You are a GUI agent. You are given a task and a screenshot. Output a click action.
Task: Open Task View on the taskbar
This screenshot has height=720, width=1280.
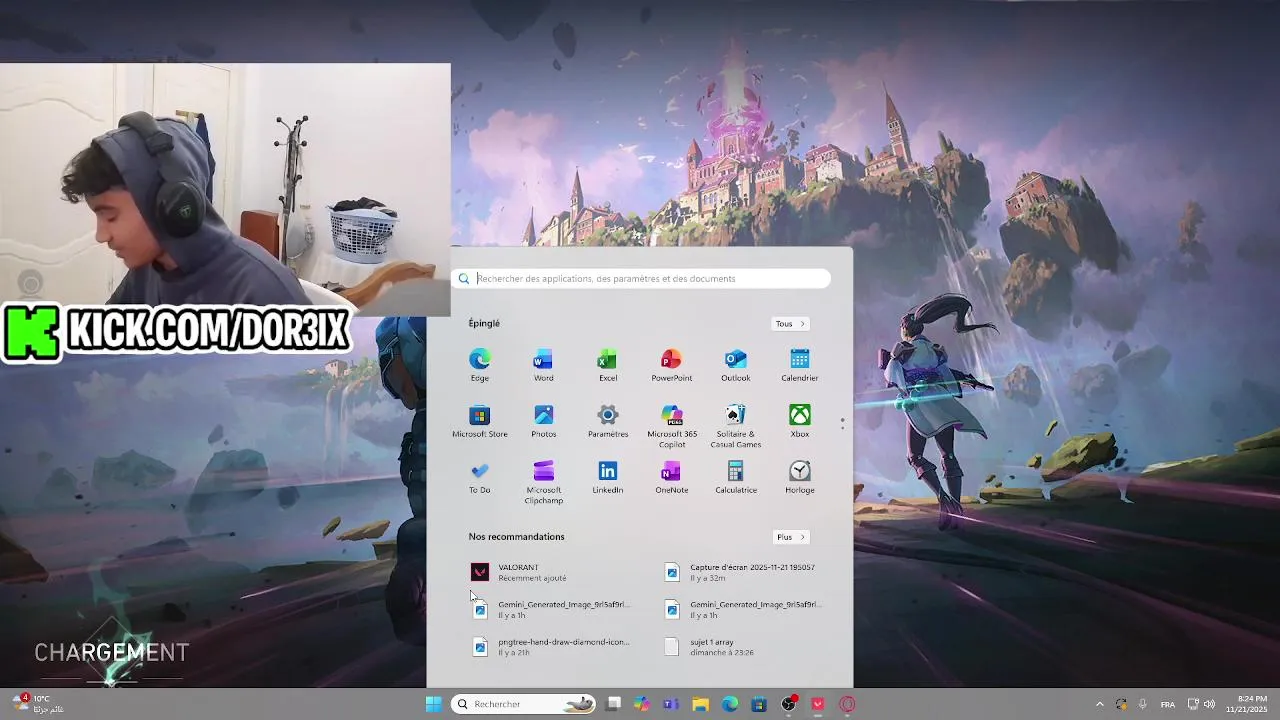(614, 704)
